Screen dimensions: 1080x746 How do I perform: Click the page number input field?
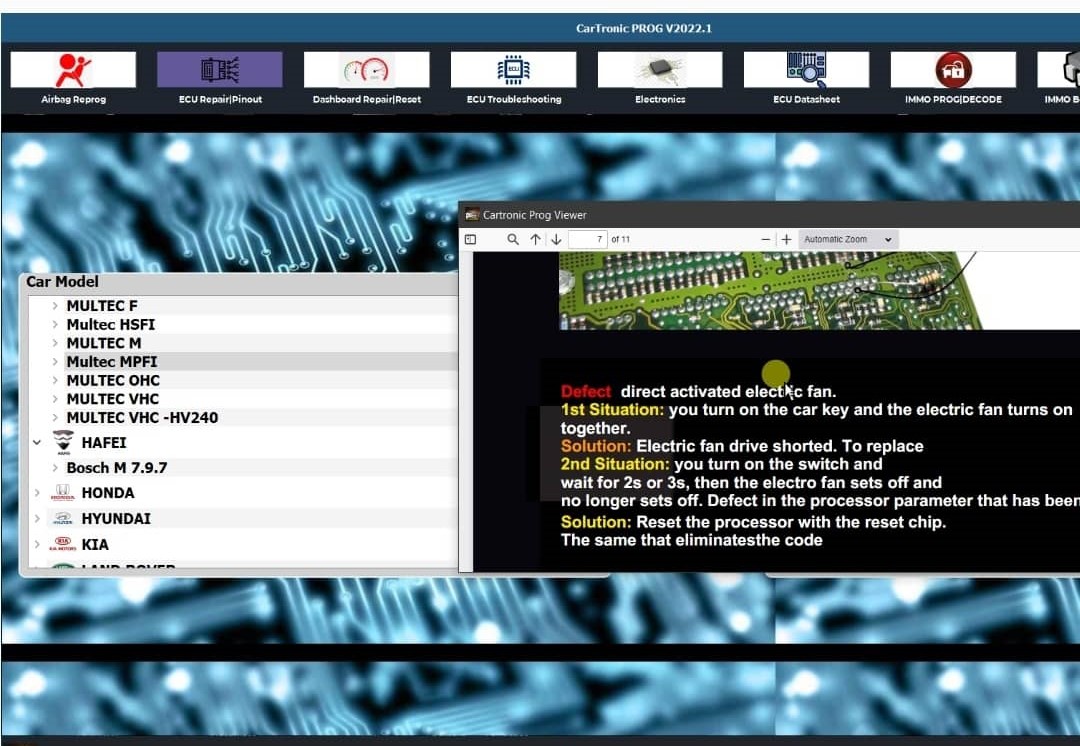pyautogui.click(x=588, y=240)
